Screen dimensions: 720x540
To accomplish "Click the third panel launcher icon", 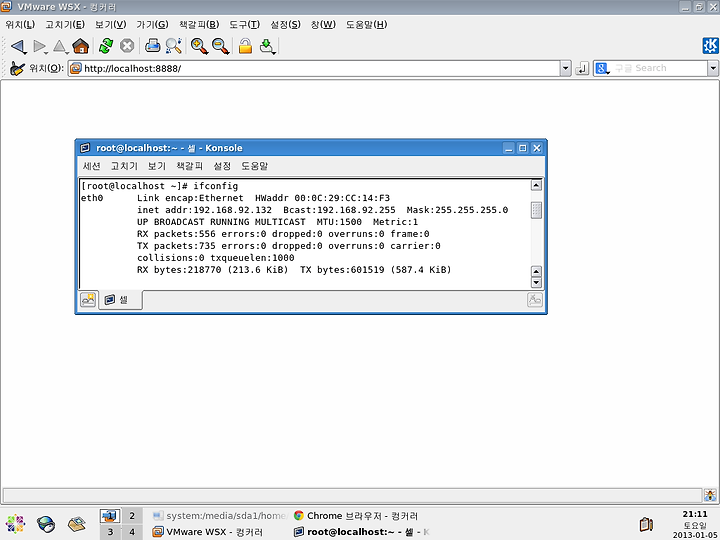I will pos(77,524).
